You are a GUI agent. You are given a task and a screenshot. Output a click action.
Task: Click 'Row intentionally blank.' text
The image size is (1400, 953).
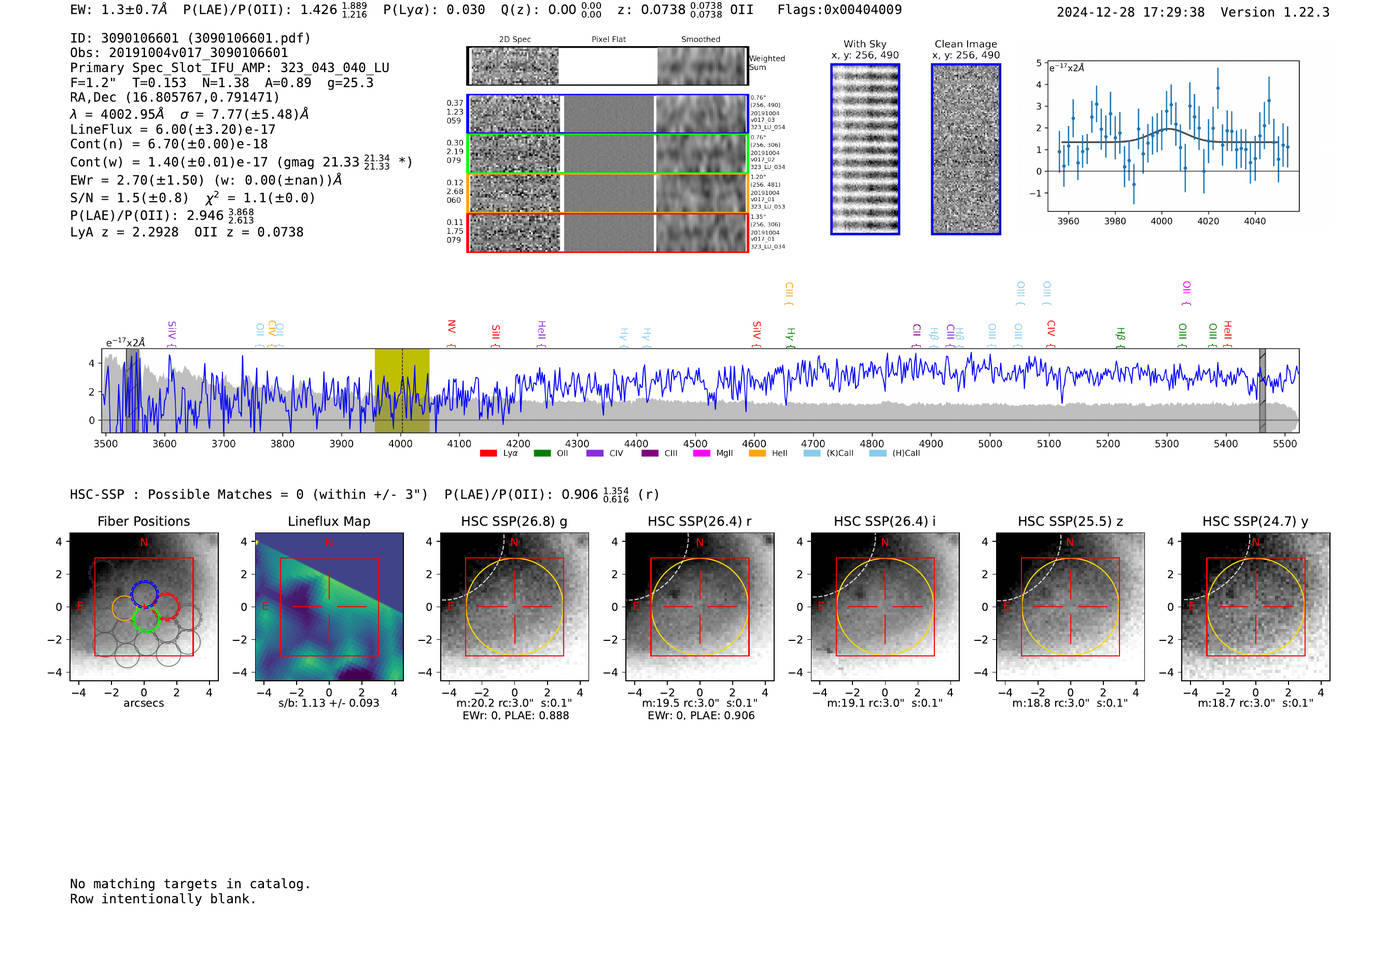pyautogui.click(x=163, y=899)
